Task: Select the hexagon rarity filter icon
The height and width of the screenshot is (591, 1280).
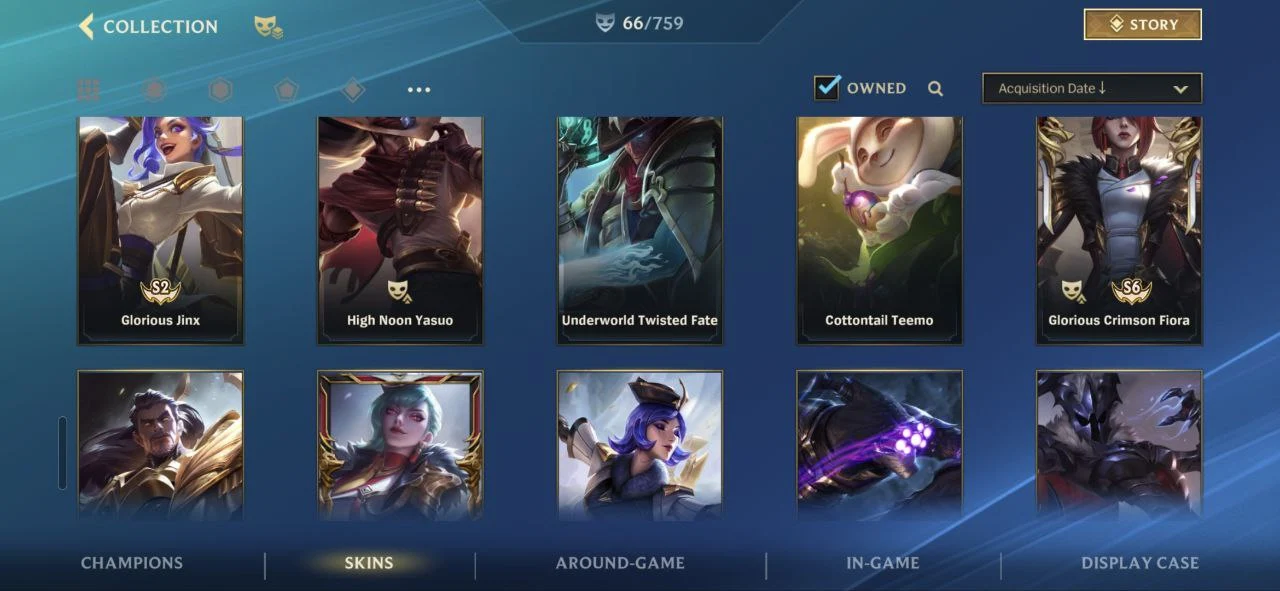Action: point(220,90)
